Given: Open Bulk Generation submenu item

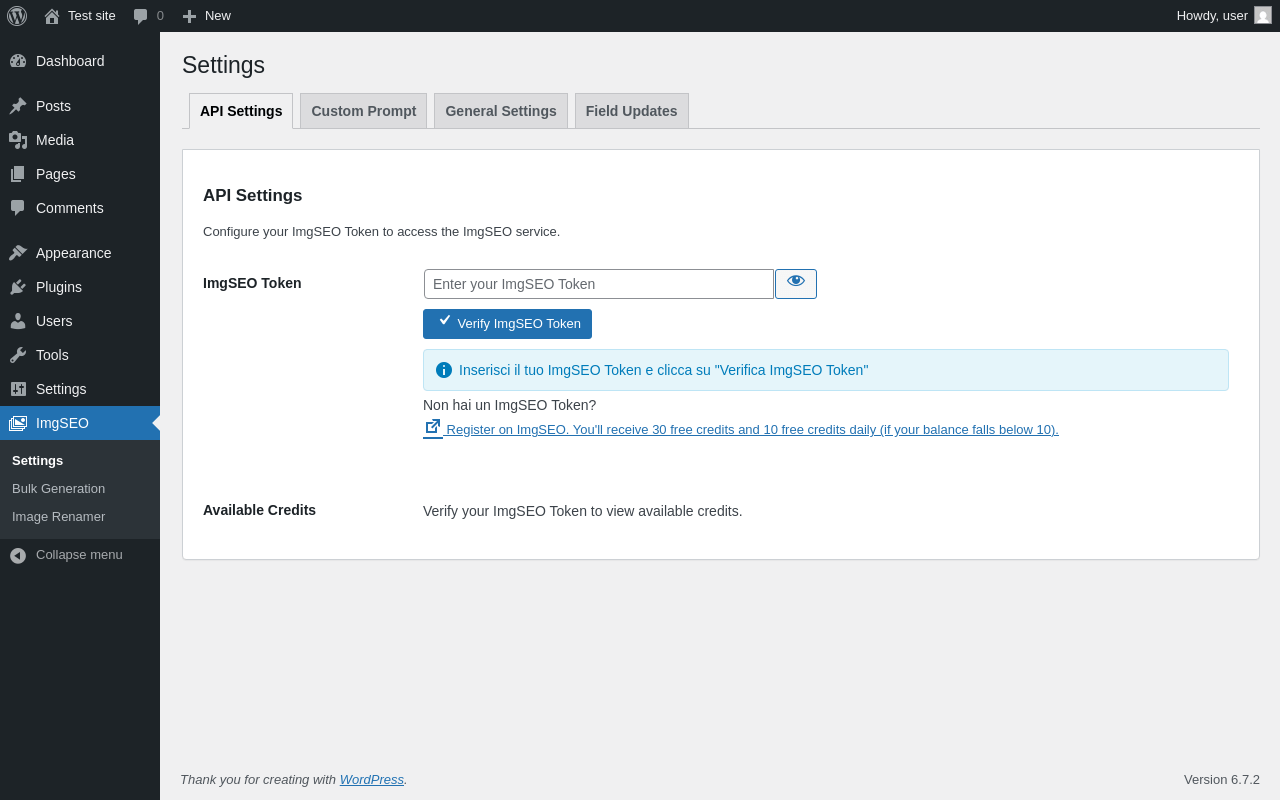Looking at the screenshot, I should tap(58, 489).
